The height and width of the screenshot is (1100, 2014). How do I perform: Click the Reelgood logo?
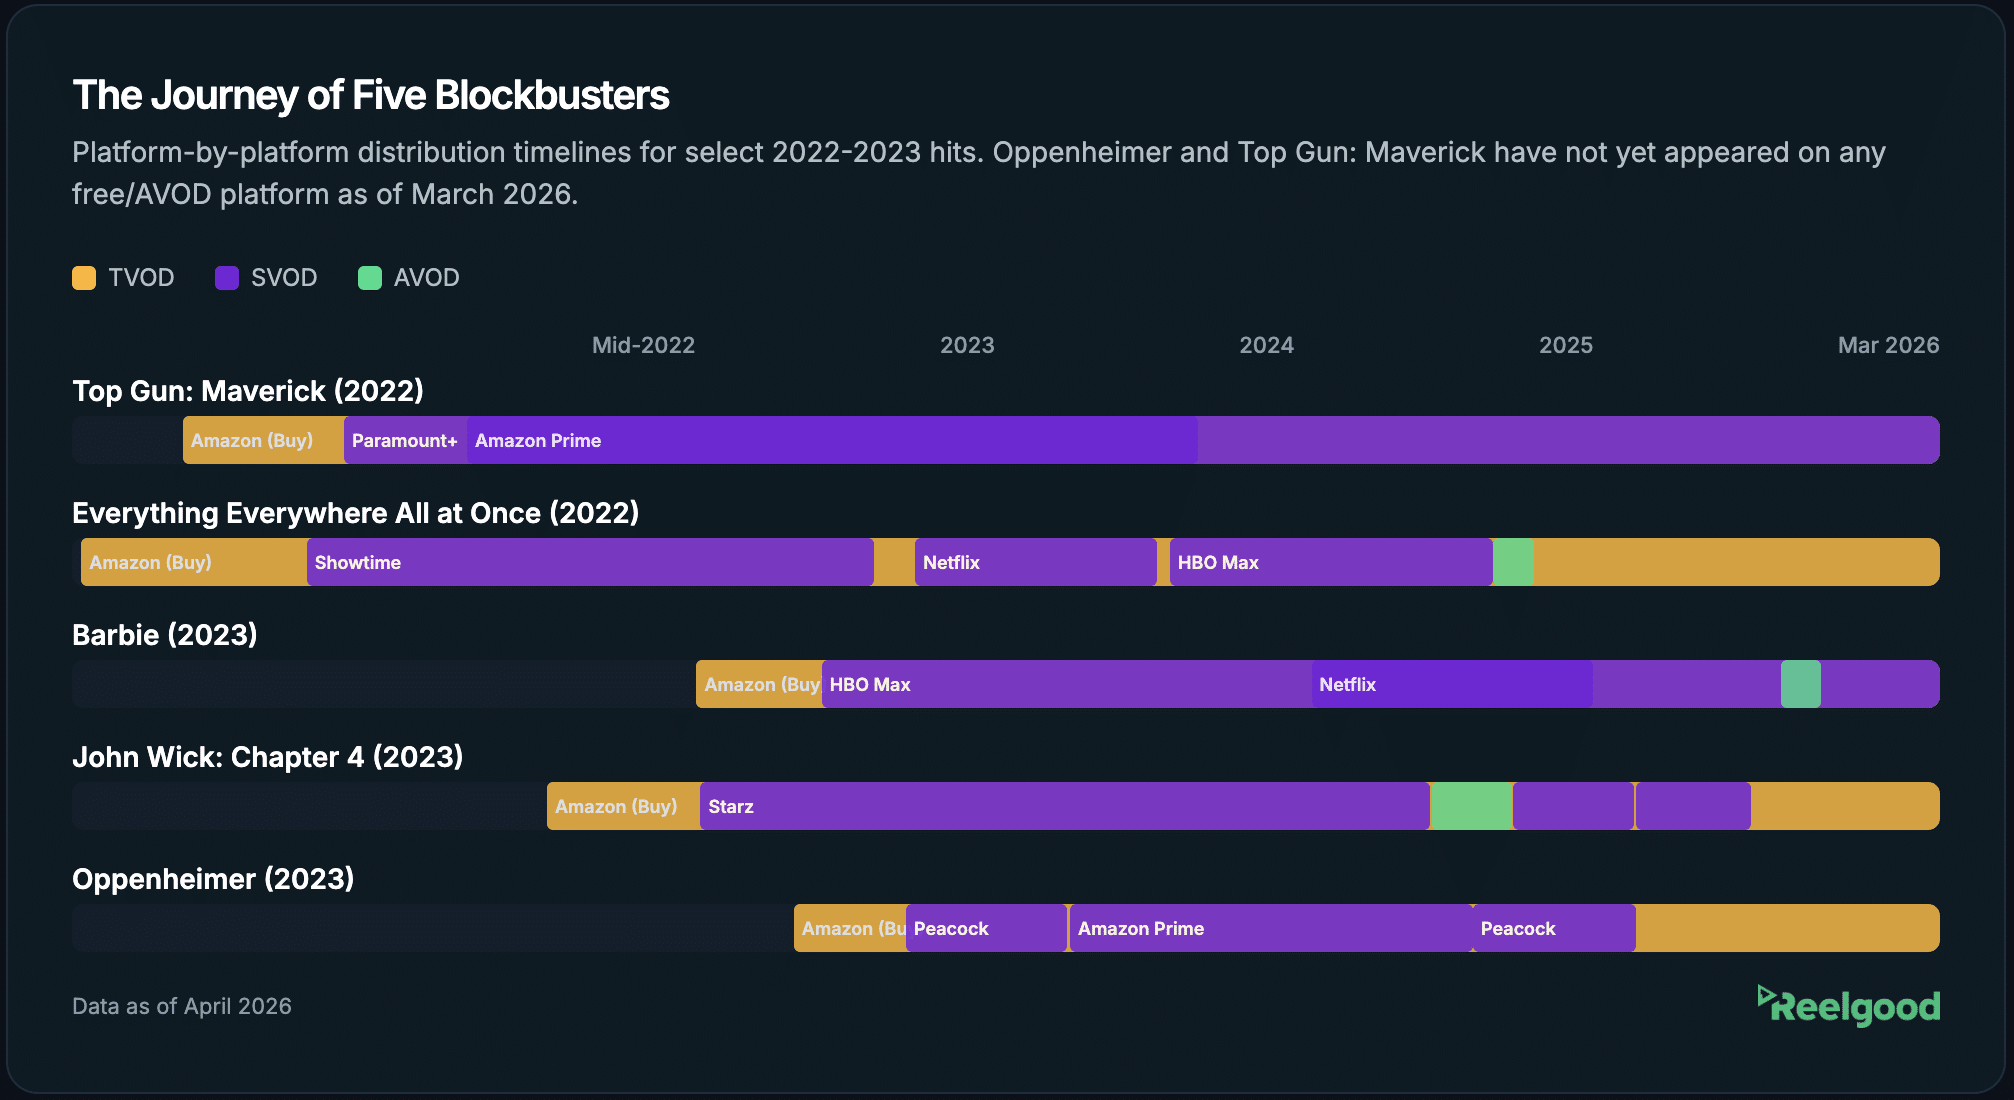point(1849,1006)
